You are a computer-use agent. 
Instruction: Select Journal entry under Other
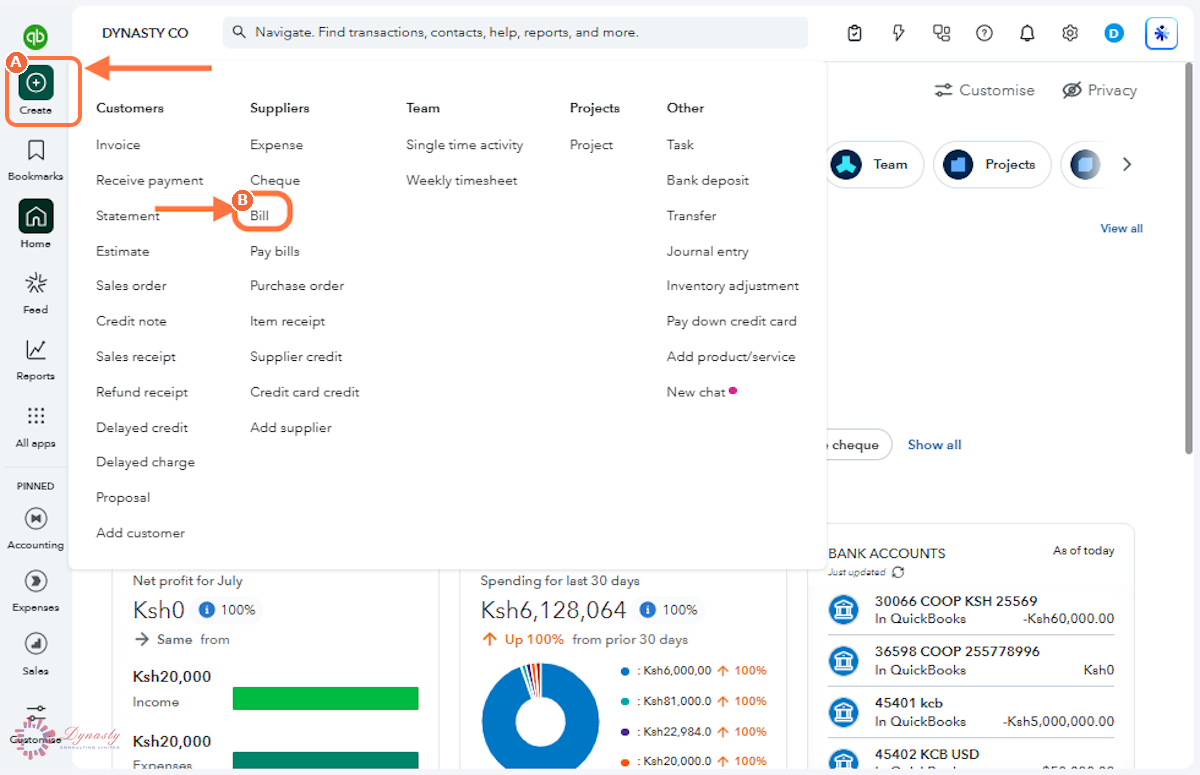(x=708, y=251)
